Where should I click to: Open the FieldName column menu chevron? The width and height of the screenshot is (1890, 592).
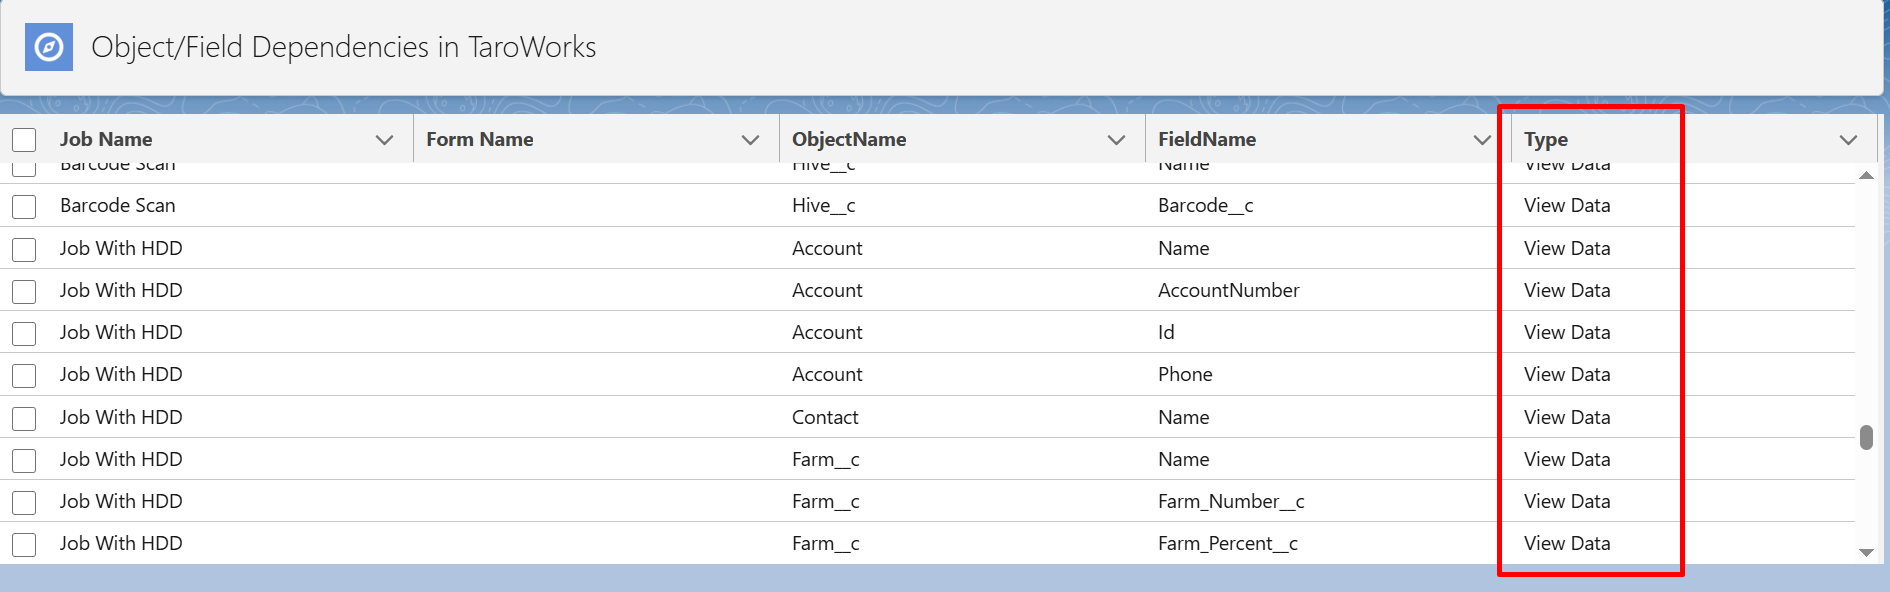(x=1482, y=140)
